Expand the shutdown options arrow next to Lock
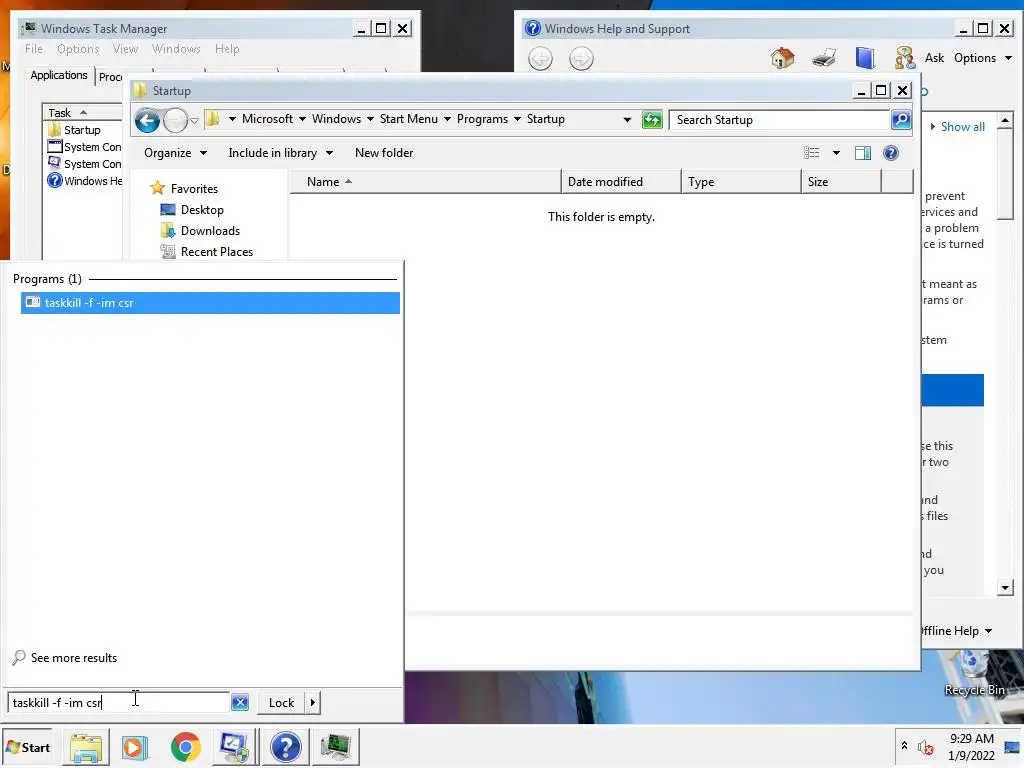The width and height of the screenshot is (1024, 768). click(313, 703)
